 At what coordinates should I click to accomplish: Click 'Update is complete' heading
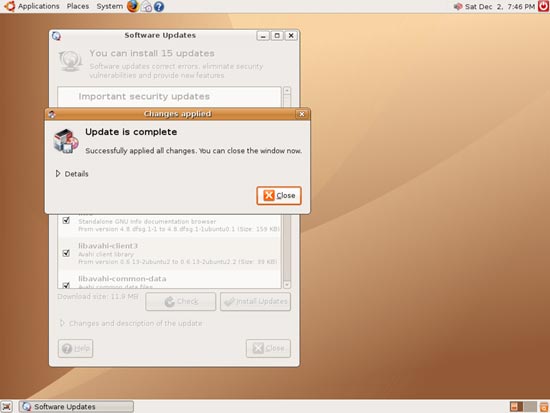(x=131, y=132)
